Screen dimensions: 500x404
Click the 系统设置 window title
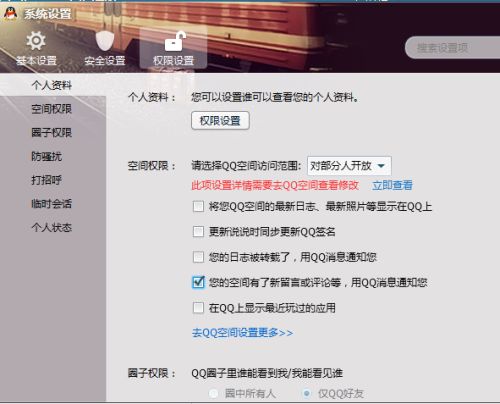click(48, 14)
